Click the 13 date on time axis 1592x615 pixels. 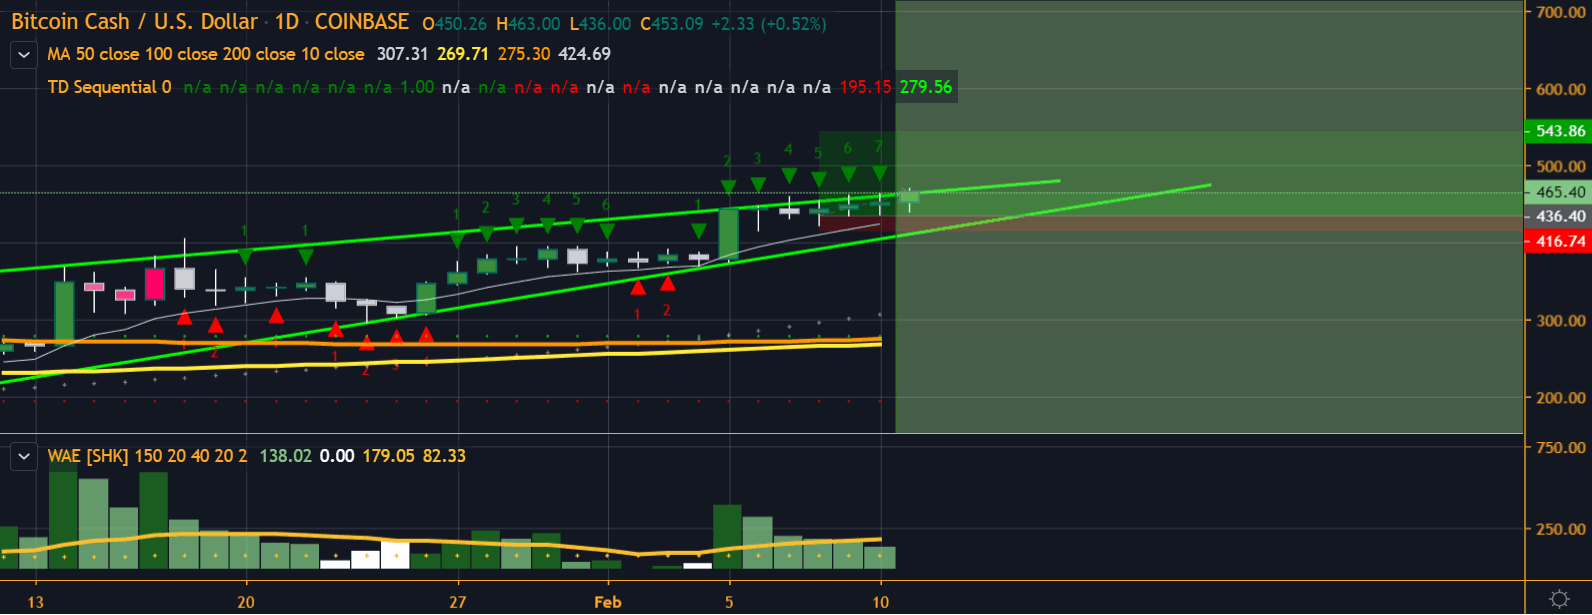(36, 602)
